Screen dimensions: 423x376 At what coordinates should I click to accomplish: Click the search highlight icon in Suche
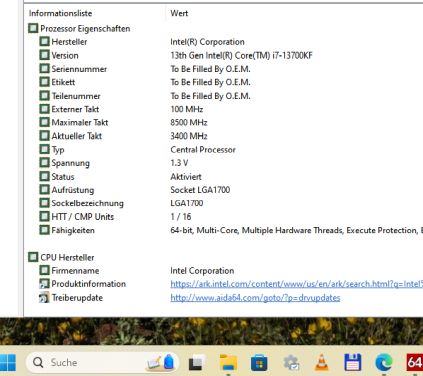pyautogui.click(x=160, y=362)
